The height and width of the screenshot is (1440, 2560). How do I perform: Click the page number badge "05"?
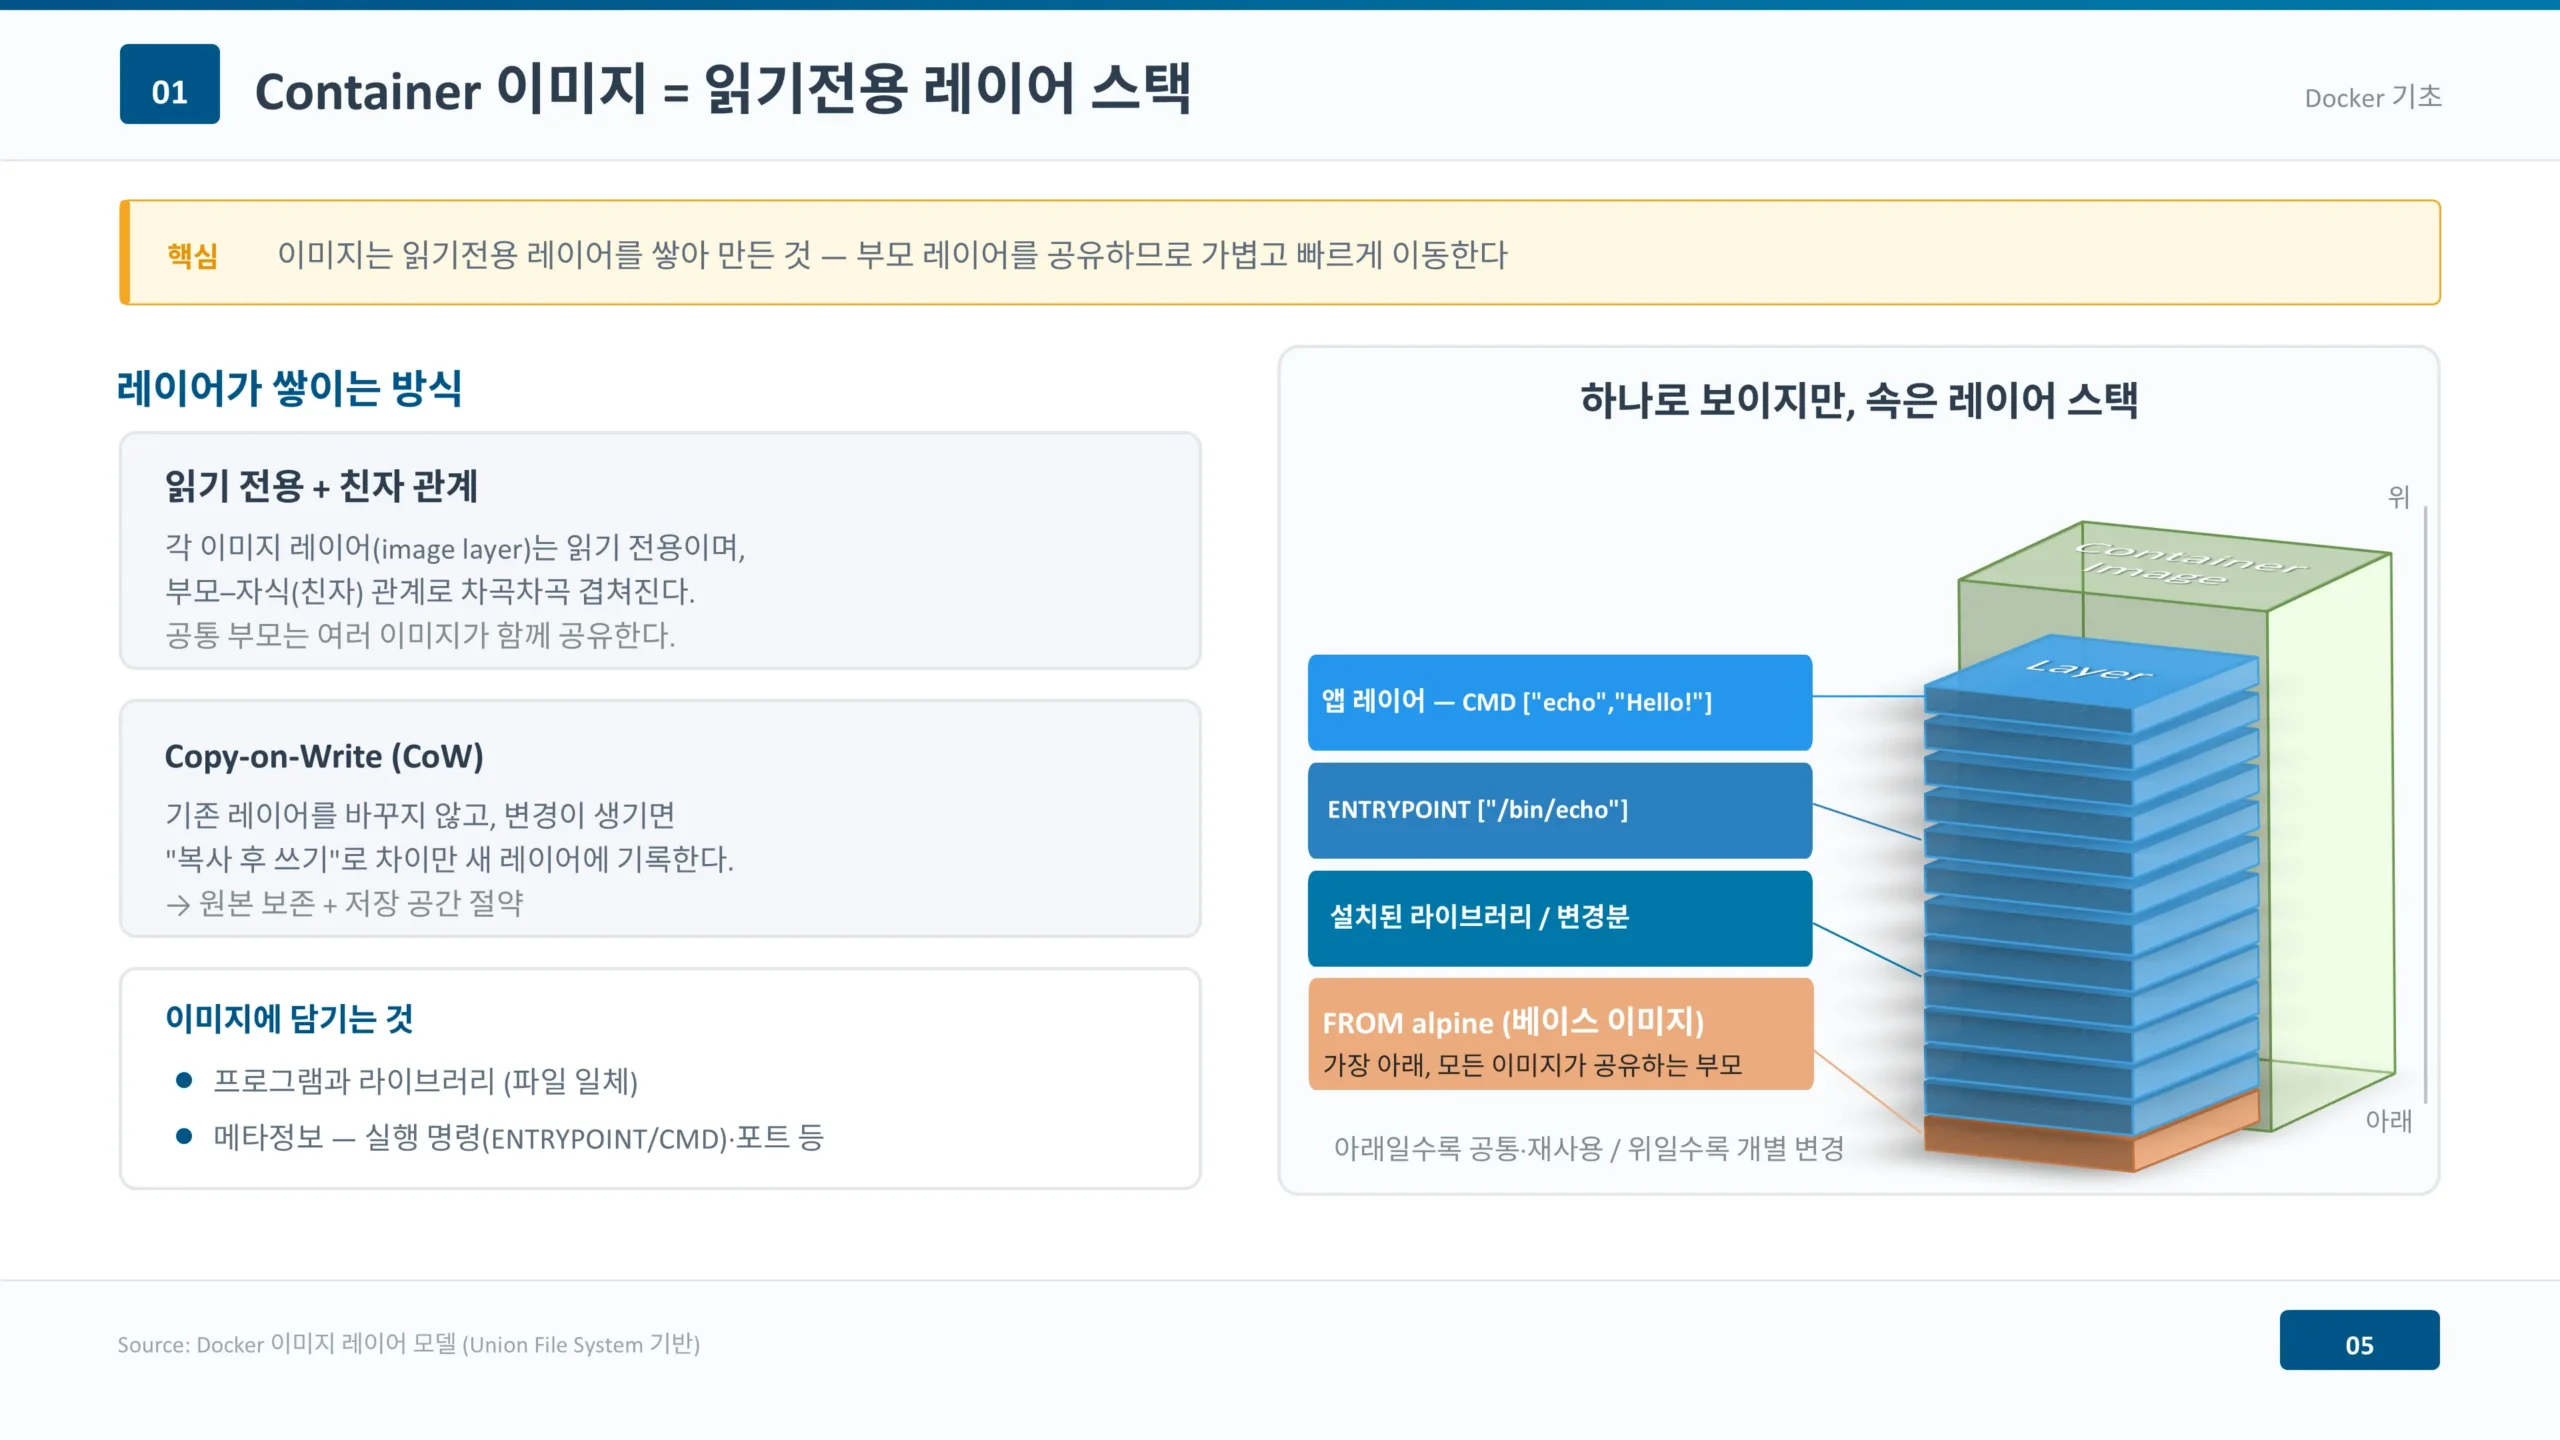[x=2359, y=1340]
